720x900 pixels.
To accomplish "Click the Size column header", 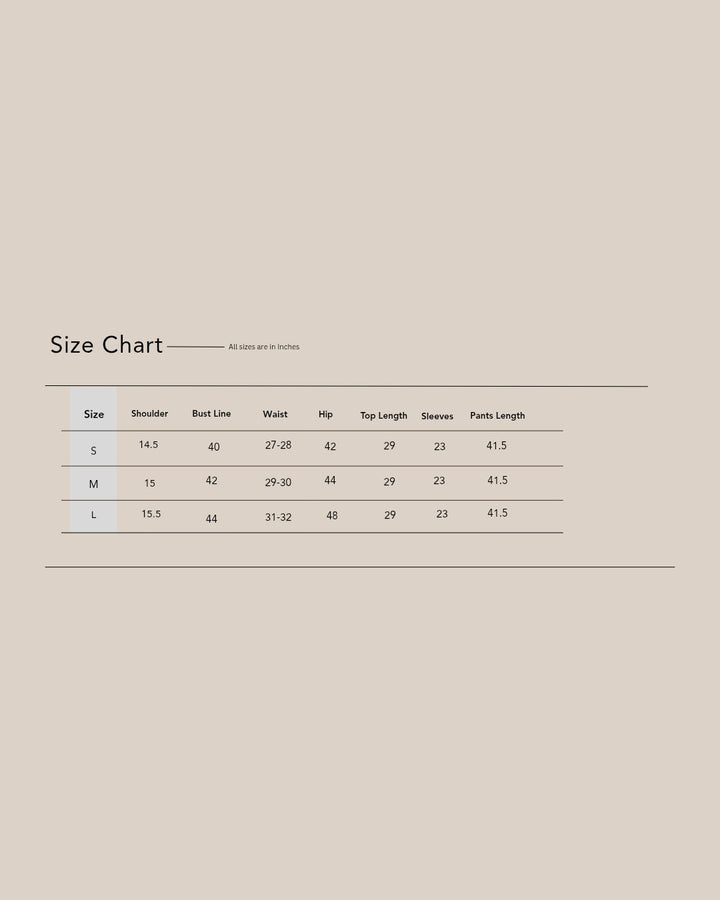I will tap(94, 414).
